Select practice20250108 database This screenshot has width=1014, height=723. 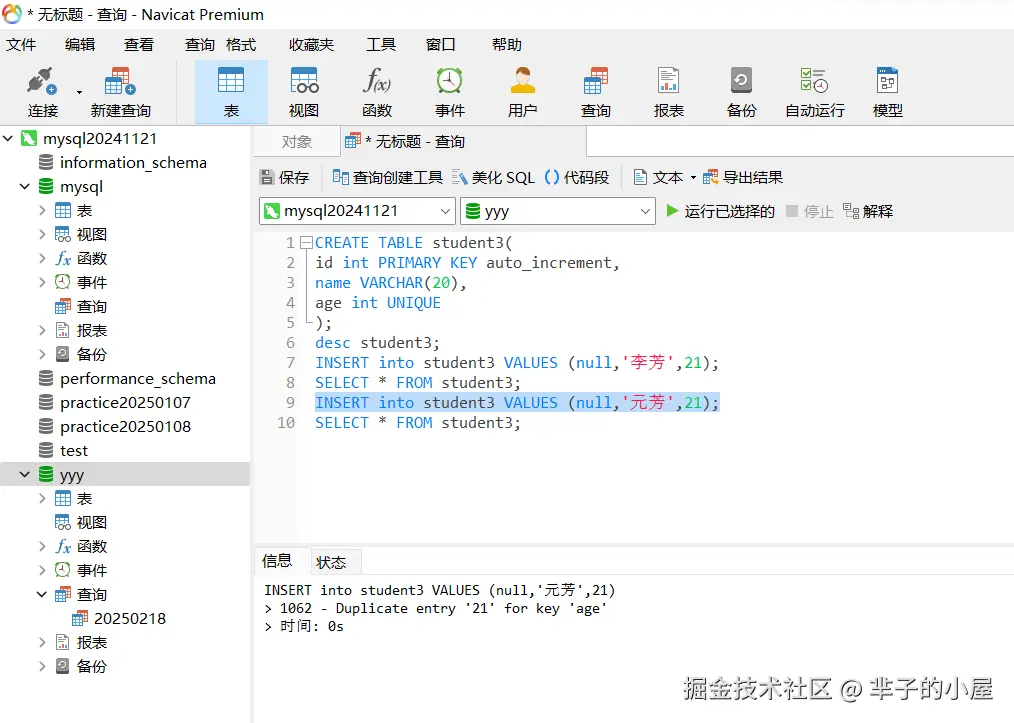tap(114, 426)
